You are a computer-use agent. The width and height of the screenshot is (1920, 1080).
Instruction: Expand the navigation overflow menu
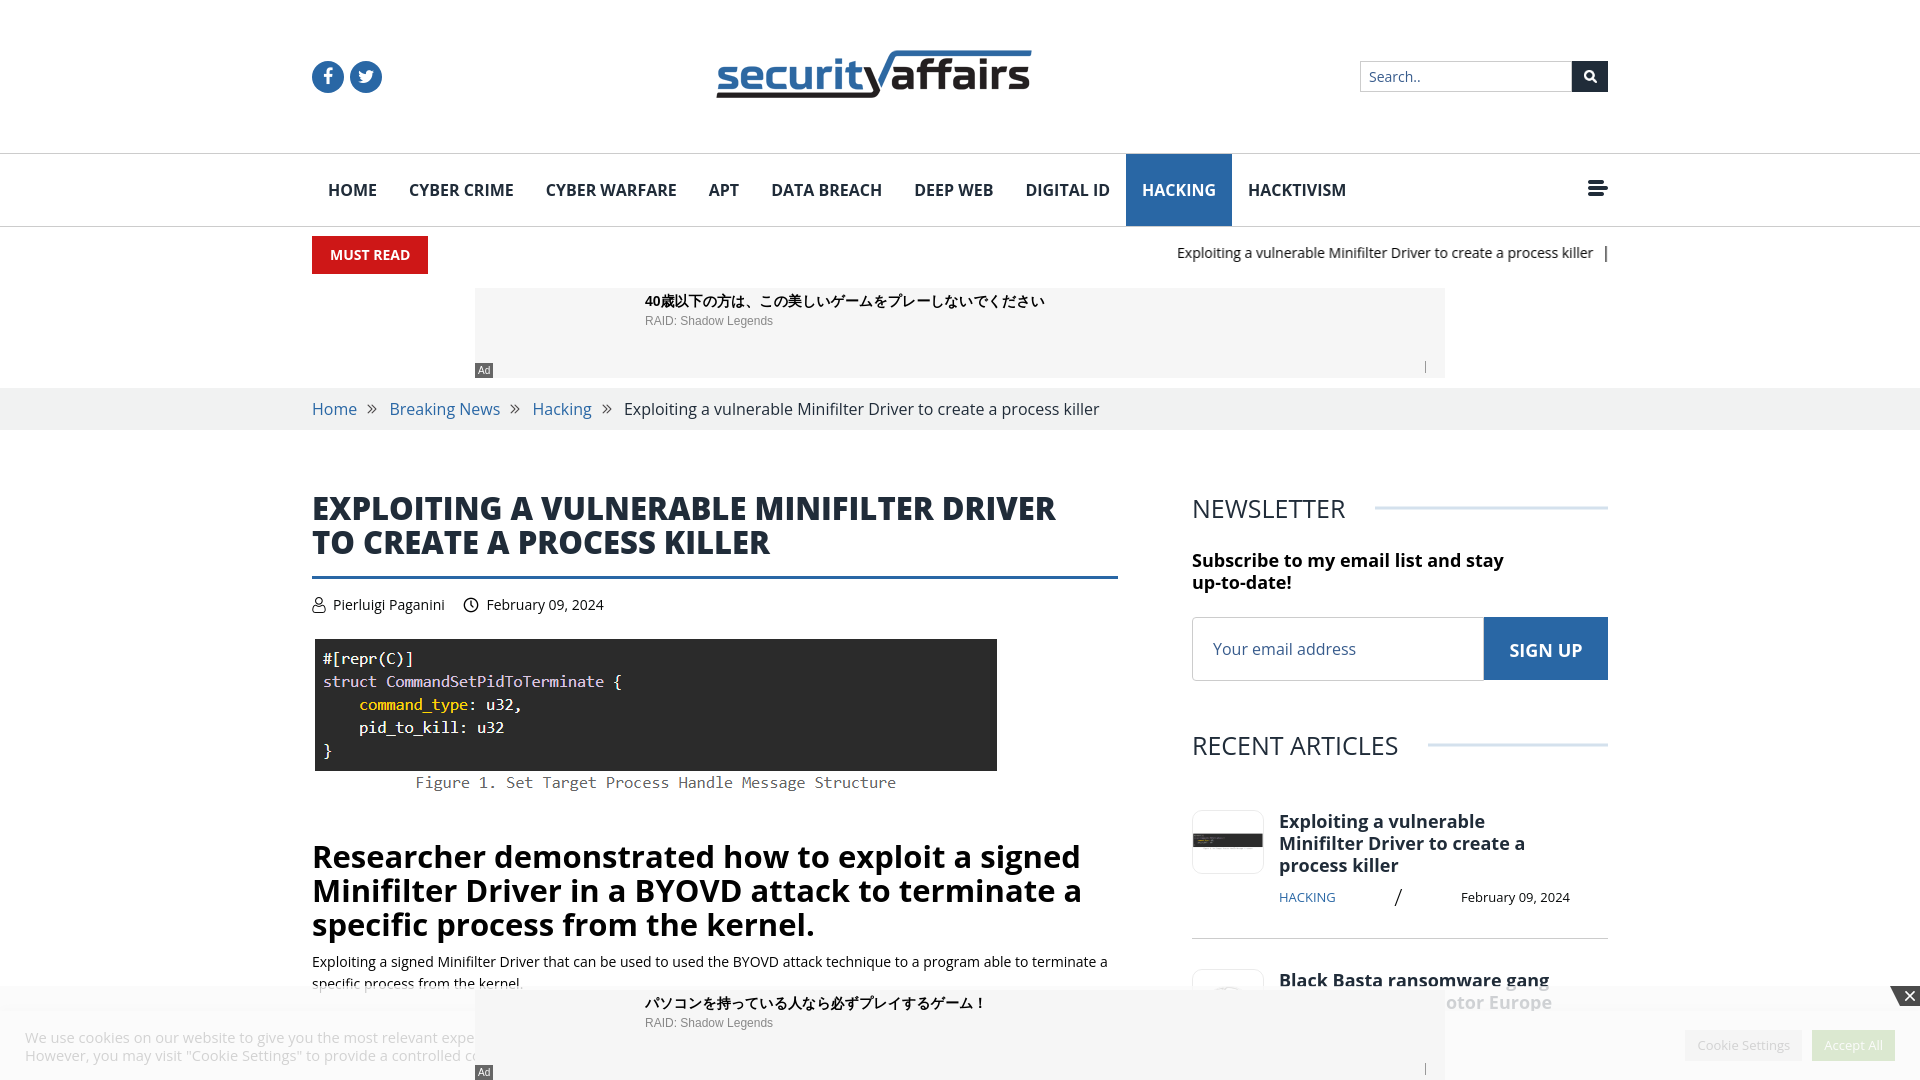pos(1597,189)
